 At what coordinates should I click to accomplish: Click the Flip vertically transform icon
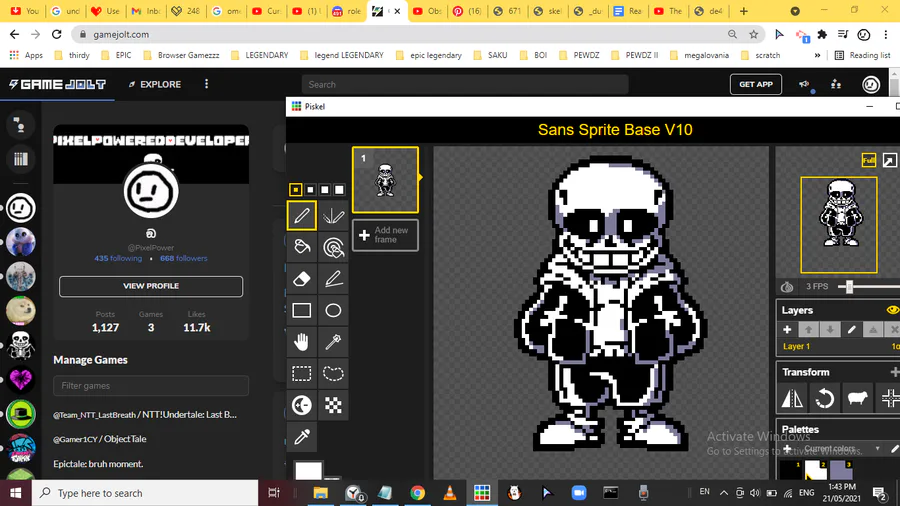pyautogui.click(x=792, y=398)
